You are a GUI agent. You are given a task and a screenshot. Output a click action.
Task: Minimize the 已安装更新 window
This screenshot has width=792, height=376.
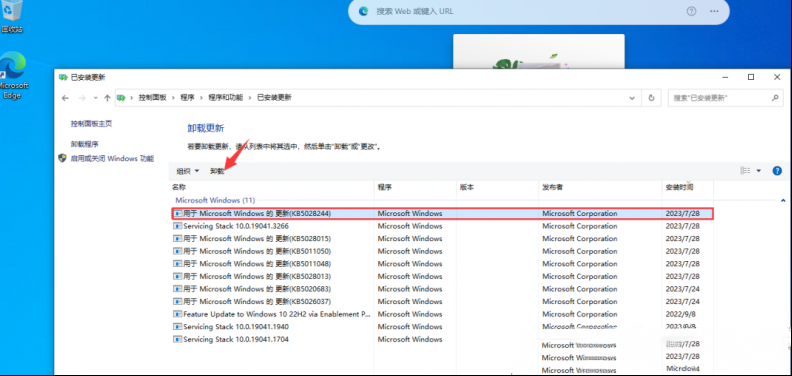coord(725,77)
